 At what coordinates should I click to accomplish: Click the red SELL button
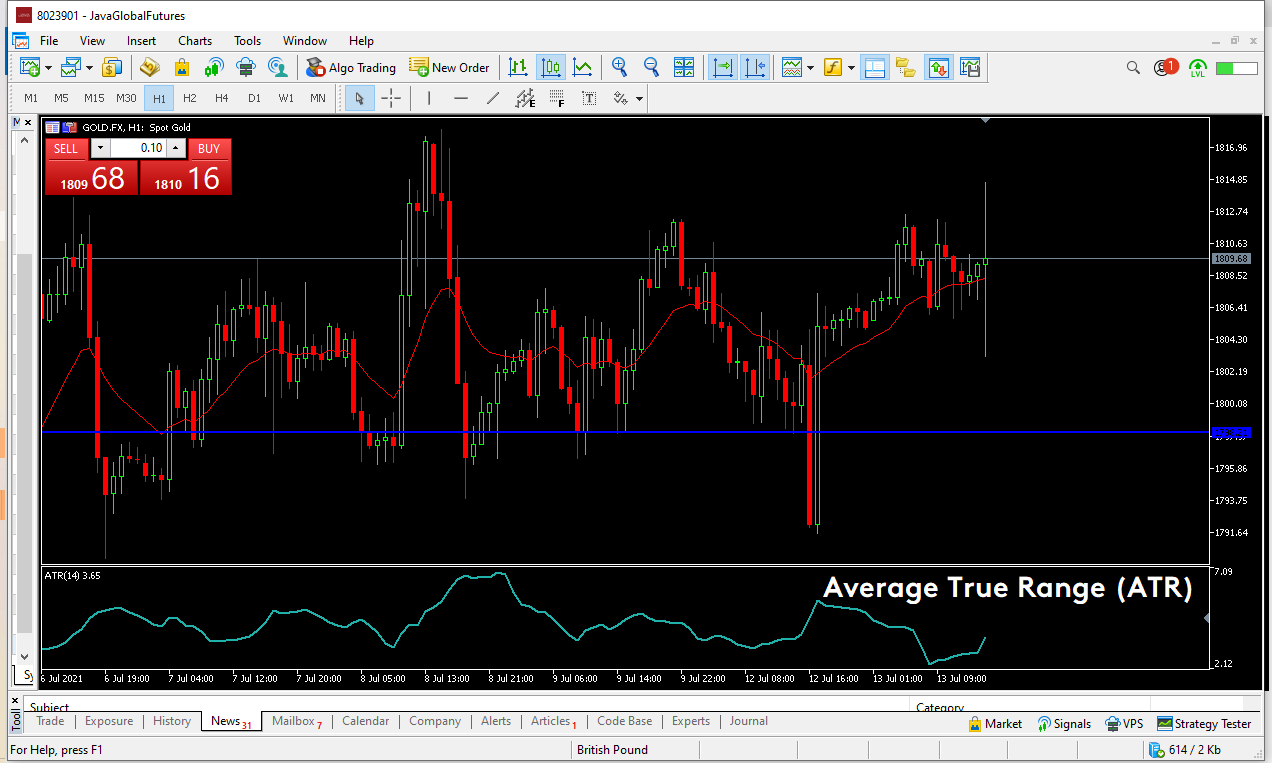click(x=66, y=148)
